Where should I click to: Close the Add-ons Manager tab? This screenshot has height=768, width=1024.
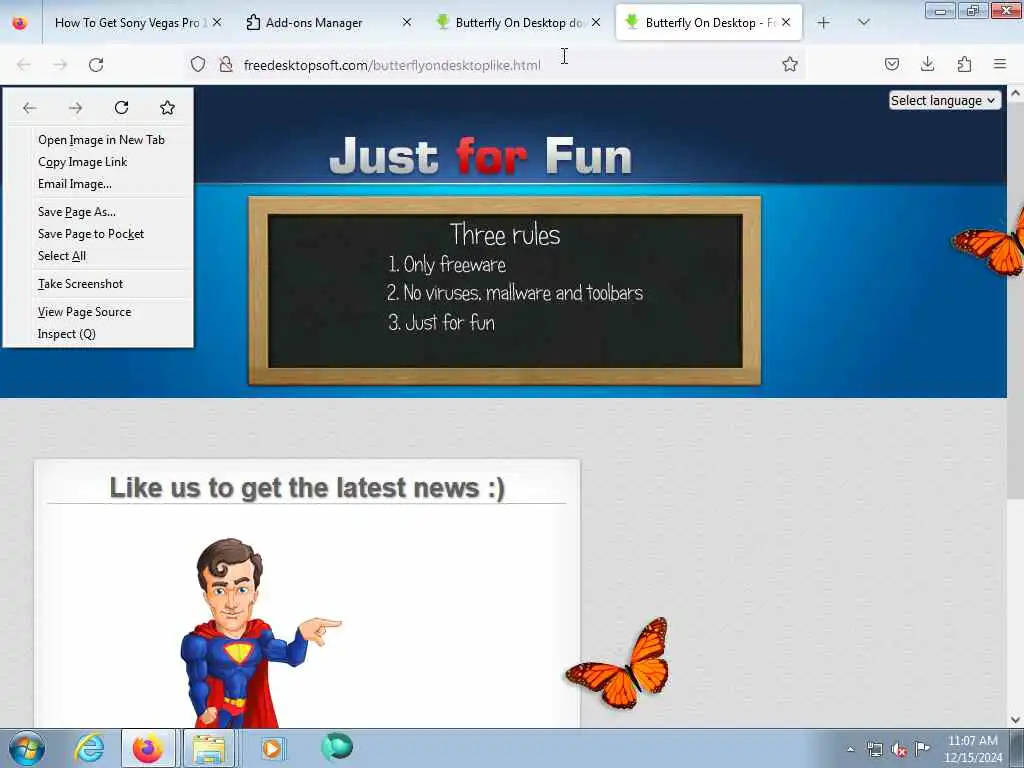(407, 23)
